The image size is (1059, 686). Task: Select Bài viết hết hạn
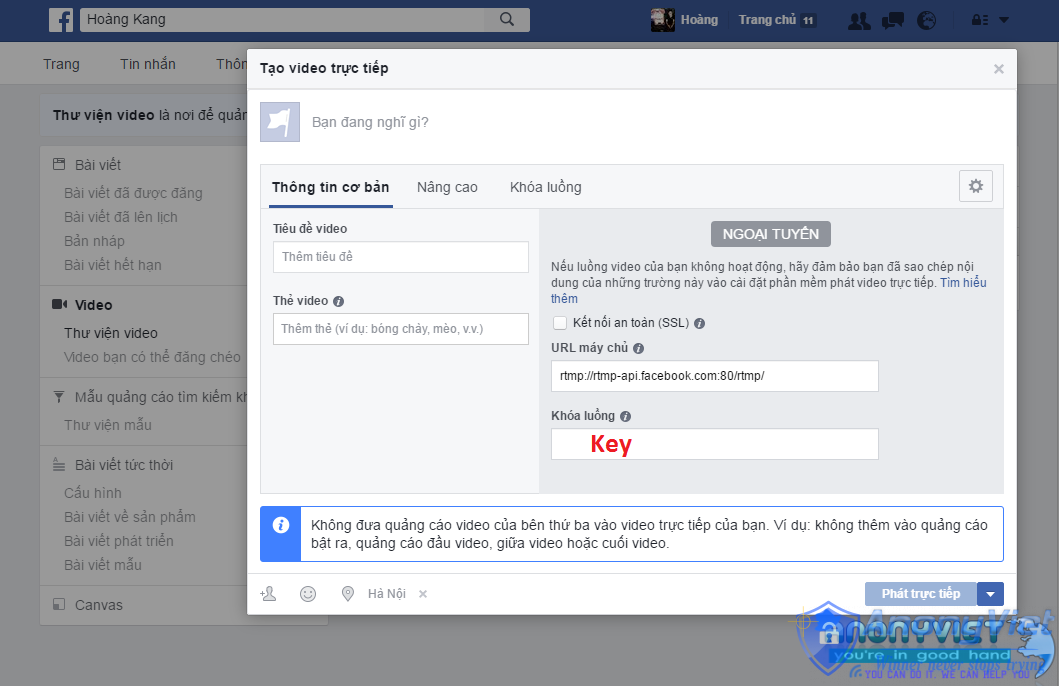pos(113,265)
